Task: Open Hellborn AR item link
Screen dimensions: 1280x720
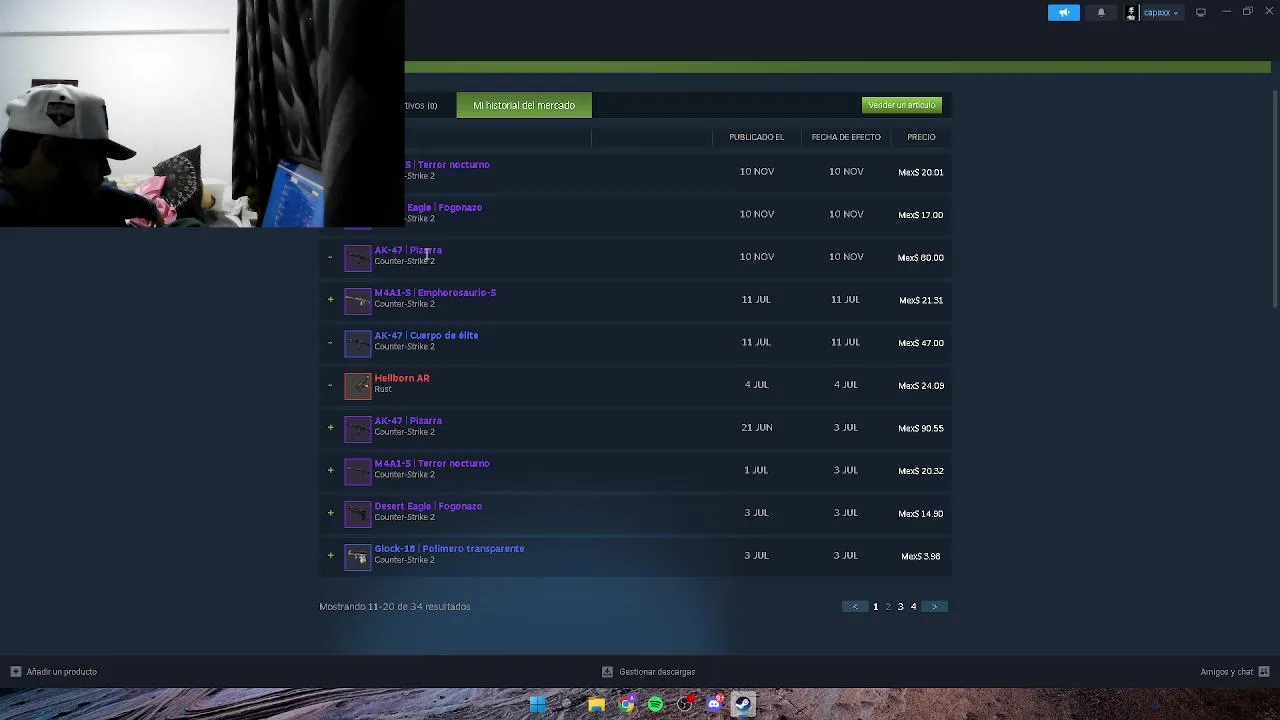Action: point(402,378)
